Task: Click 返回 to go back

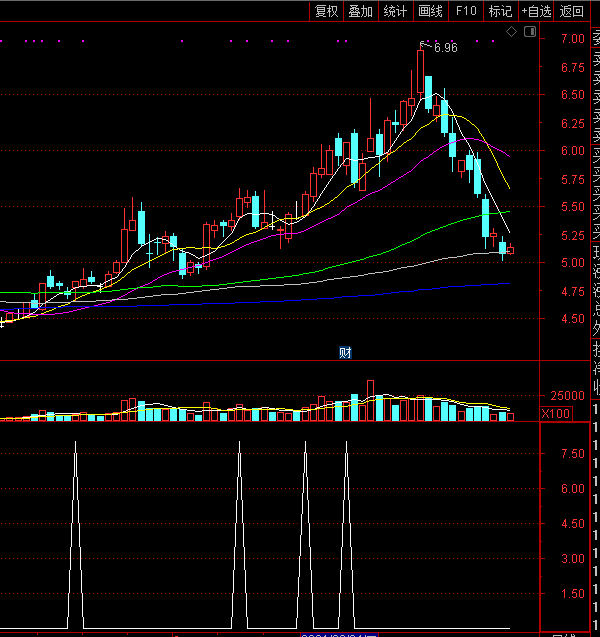Action: (571, 11)
